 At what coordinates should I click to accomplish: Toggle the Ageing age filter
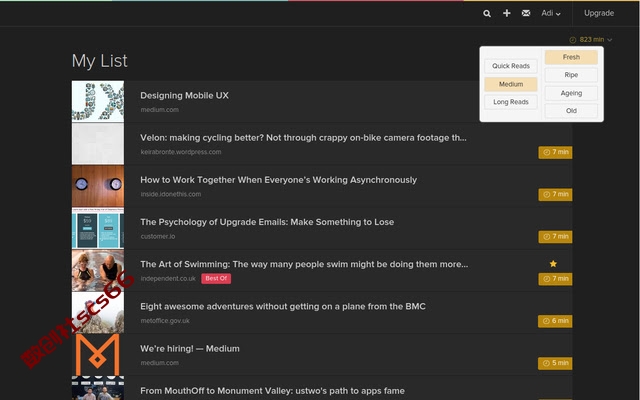571,93
